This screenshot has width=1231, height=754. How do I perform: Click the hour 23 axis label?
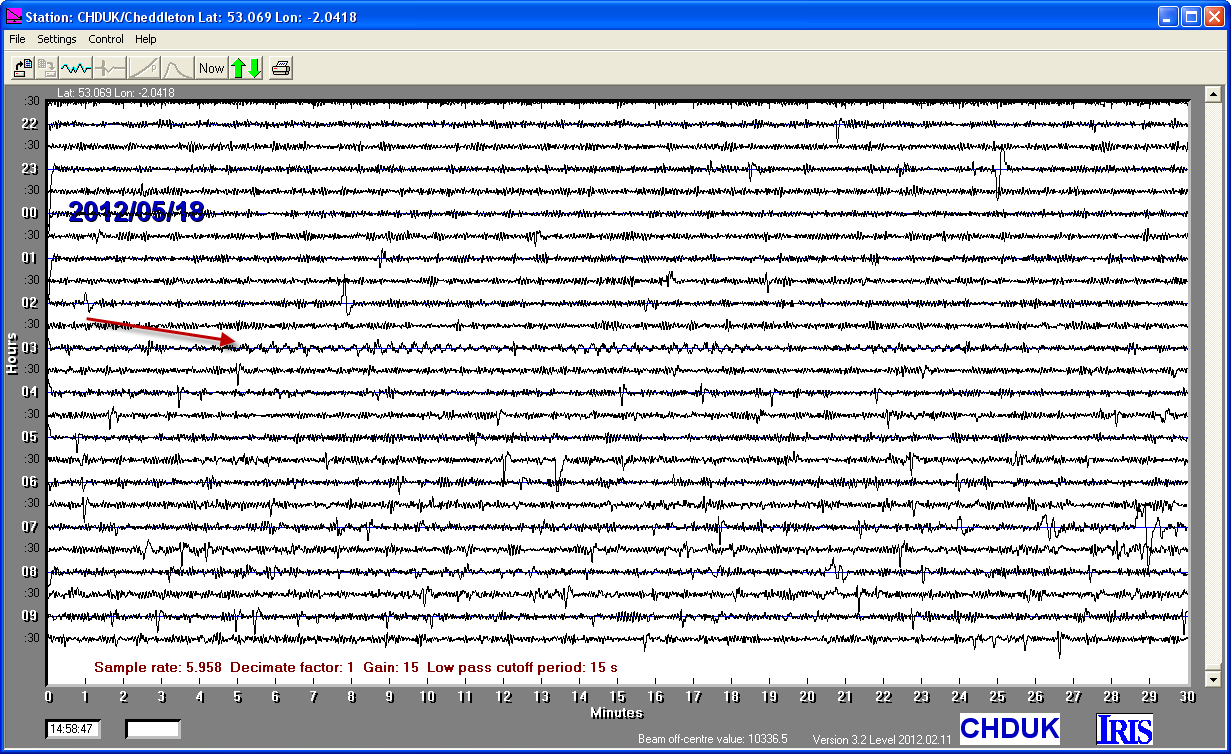coord(29,168)
